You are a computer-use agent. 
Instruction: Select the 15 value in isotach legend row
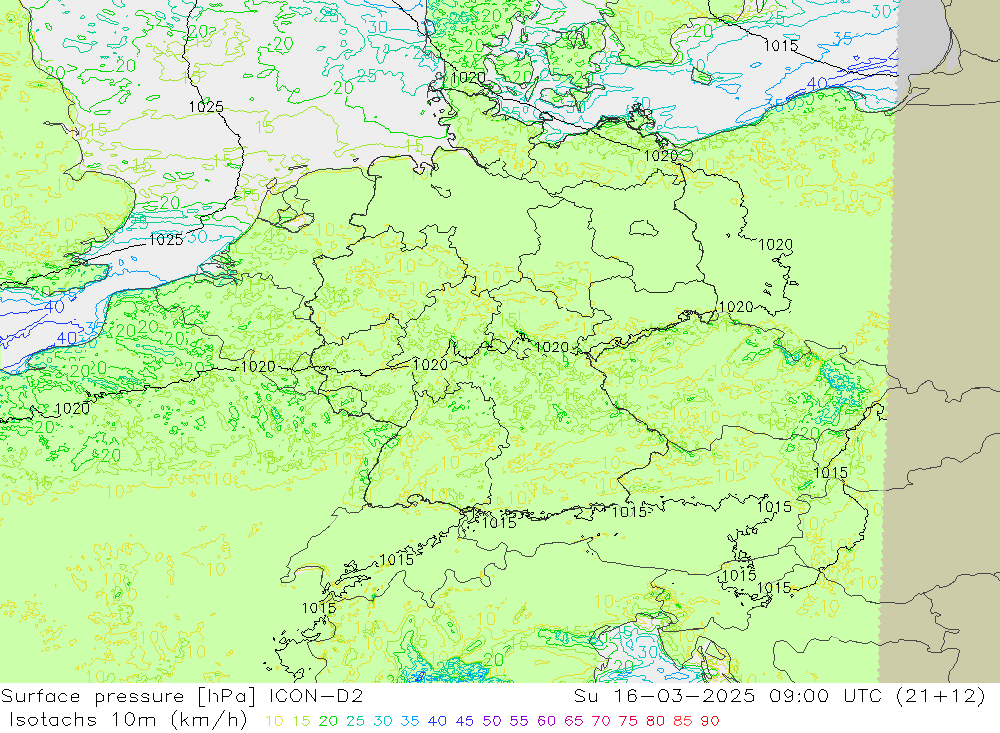pos(301,721)
